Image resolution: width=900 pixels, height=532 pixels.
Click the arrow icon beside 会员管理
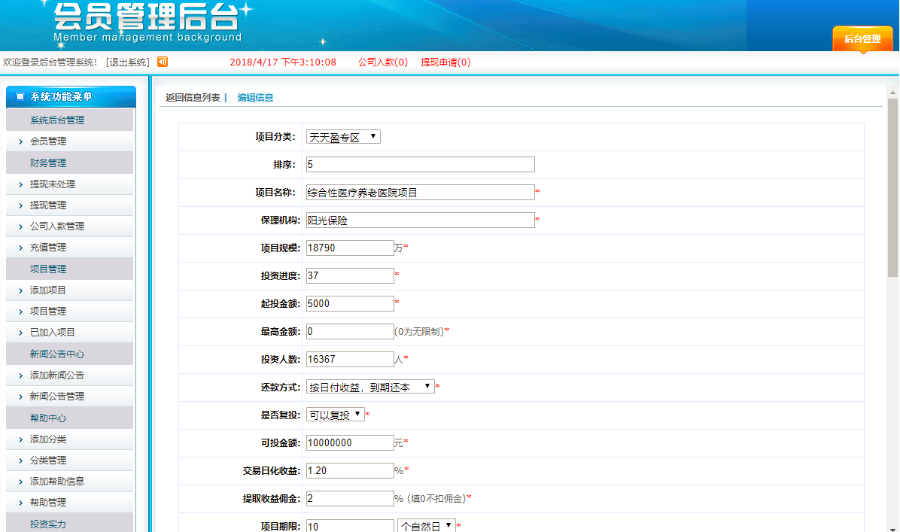click(21, 142)
